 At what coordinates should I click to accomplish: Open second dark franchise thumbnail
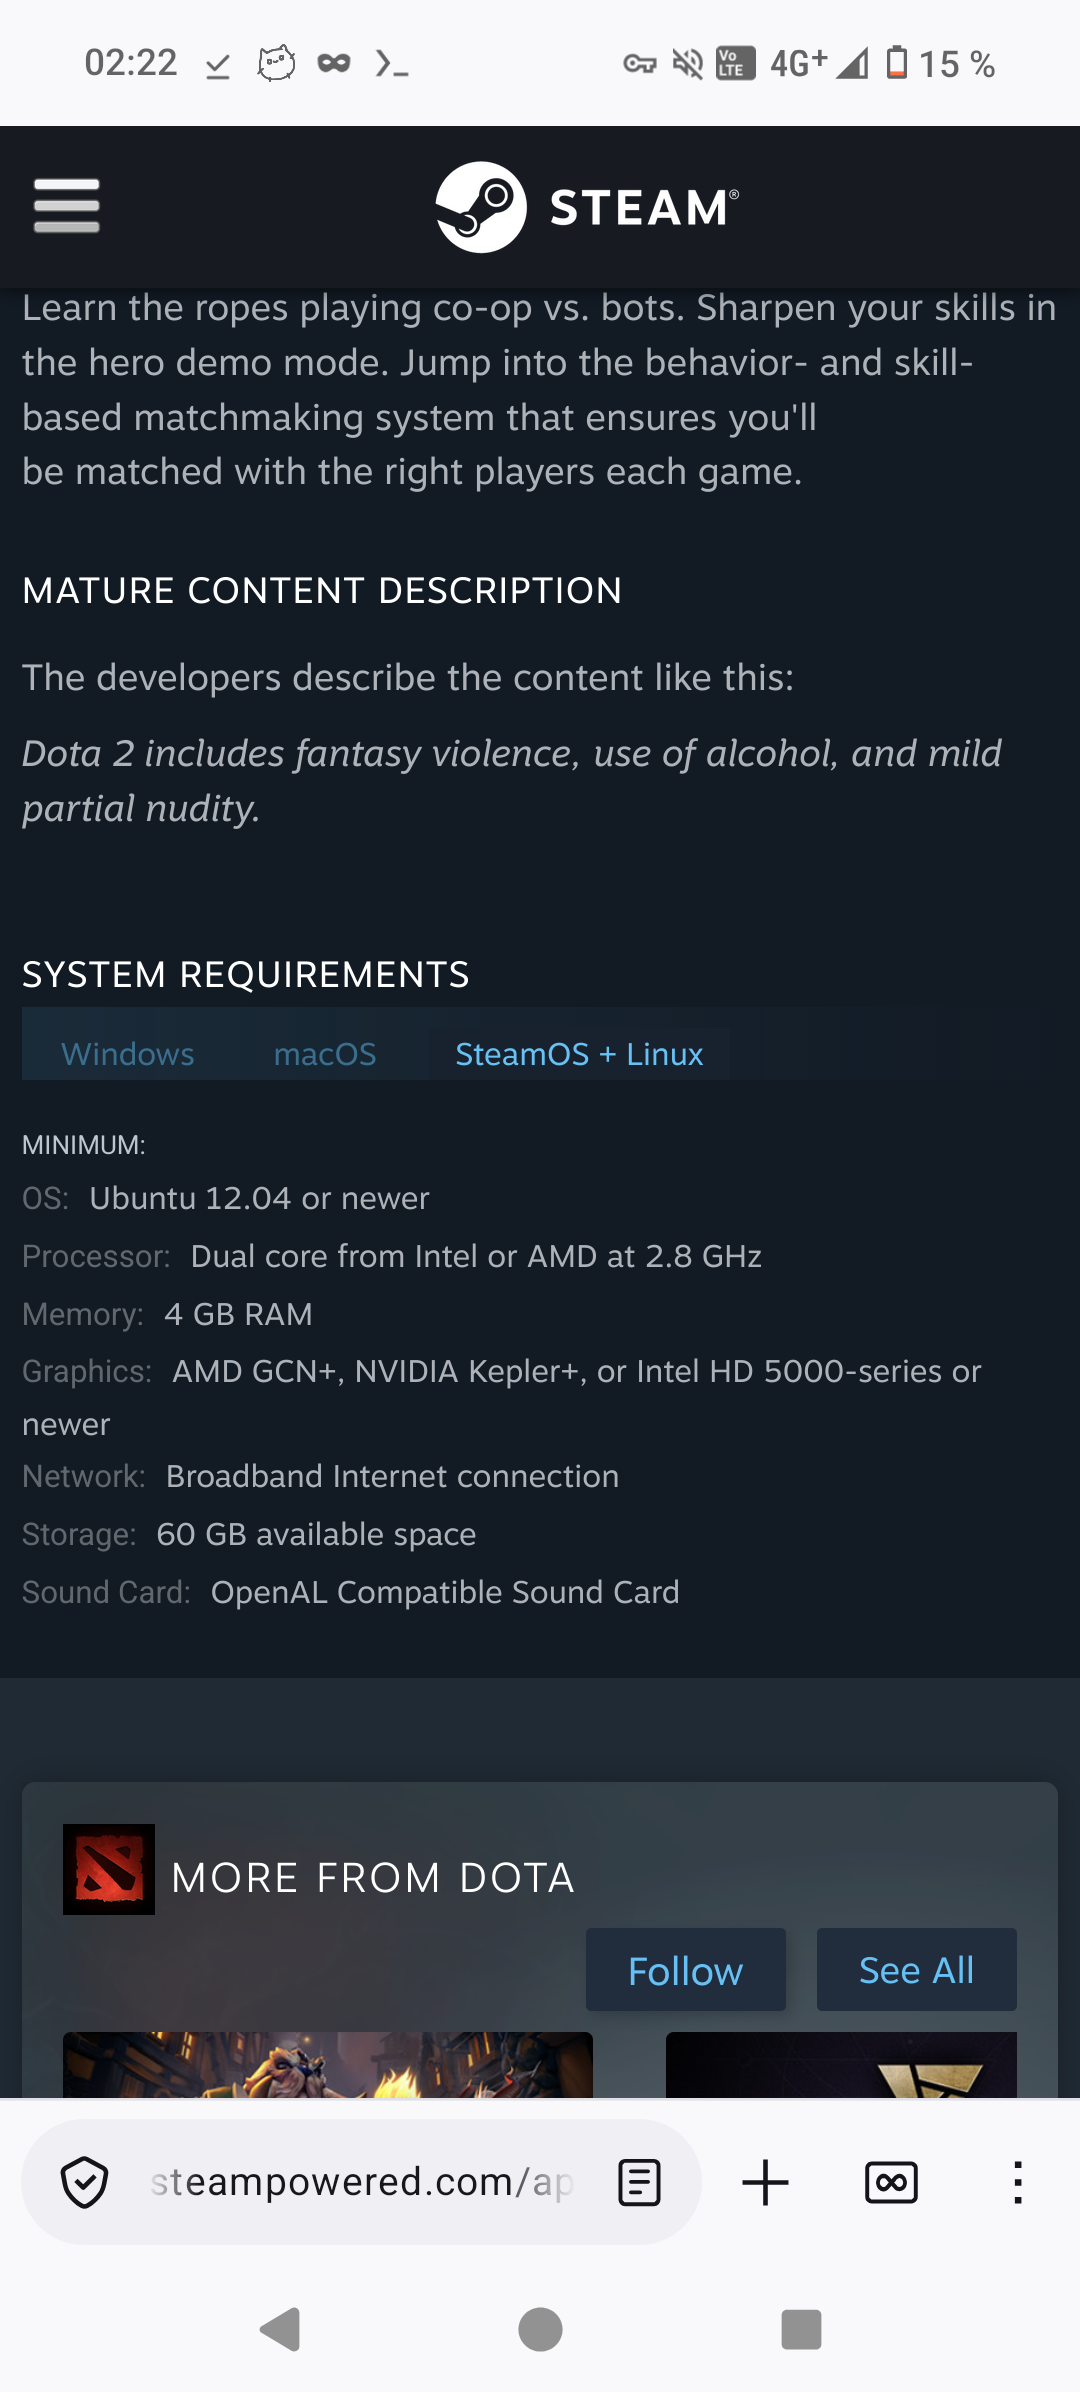(841, 2065)
